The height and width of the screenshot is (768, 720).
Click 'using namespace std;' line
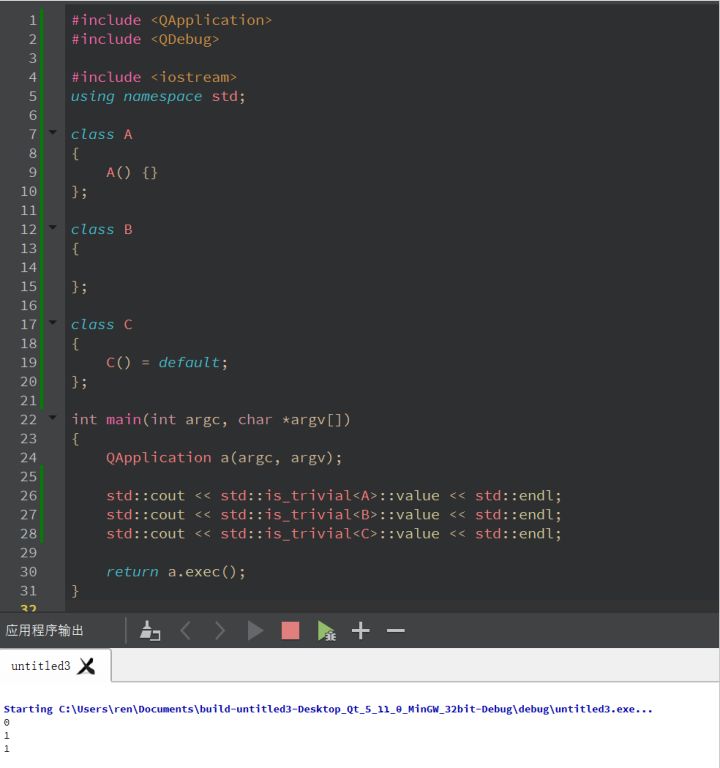pos(158,96)
